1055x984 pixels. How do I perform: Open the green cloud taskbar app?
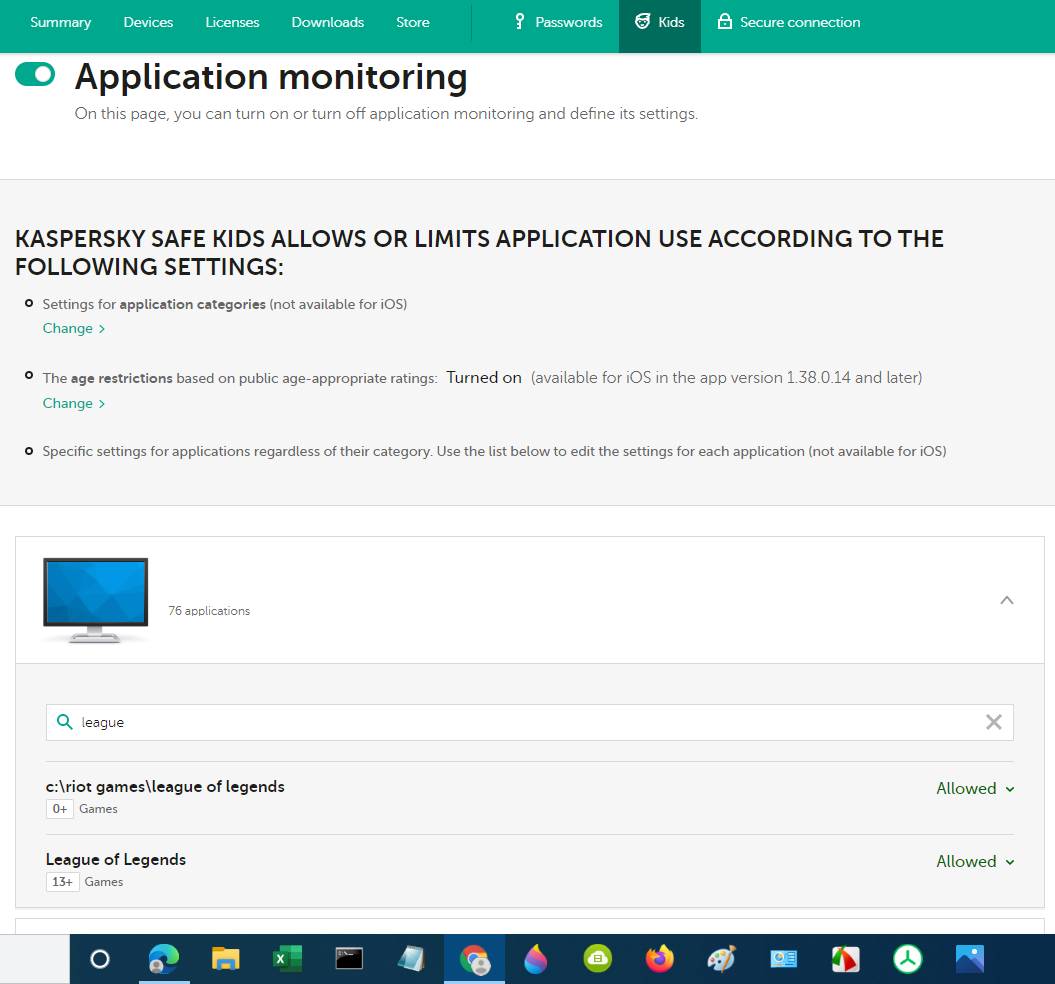click(x=597, y=959)
